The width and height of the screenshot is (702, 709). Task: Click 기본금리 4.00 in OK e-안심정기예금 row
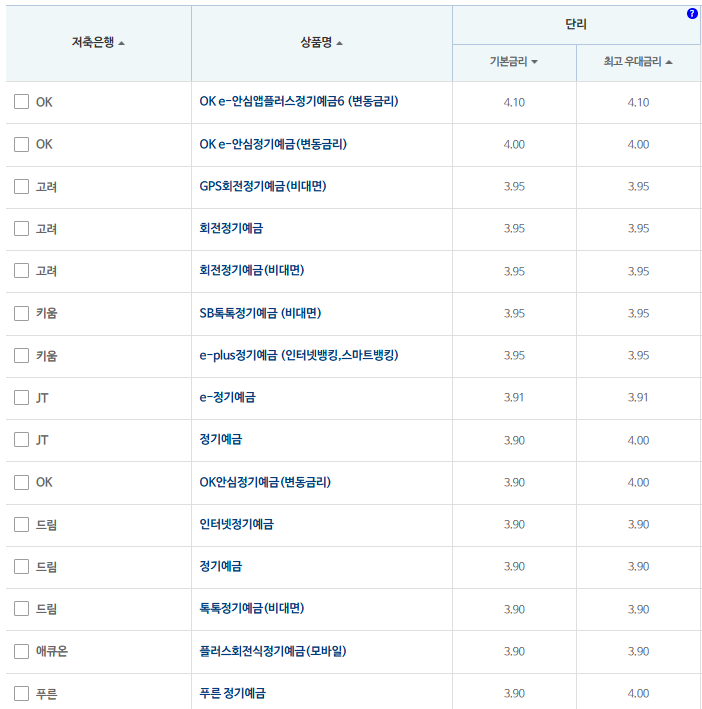coord(514,145)
